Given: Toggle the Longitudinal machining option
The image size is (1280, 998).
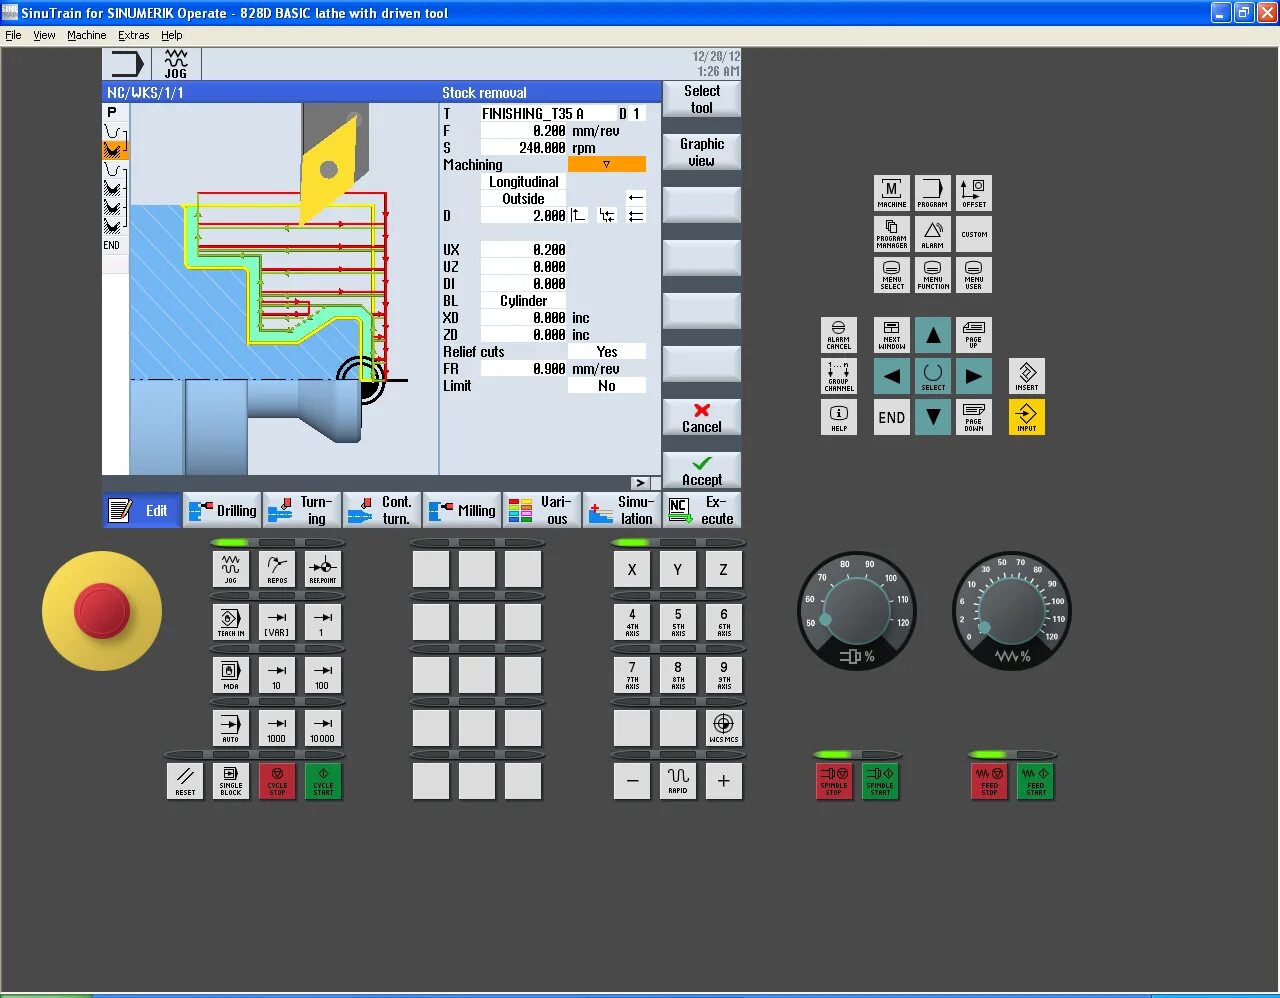Looking at the screenshot, I should pos(523,182).
